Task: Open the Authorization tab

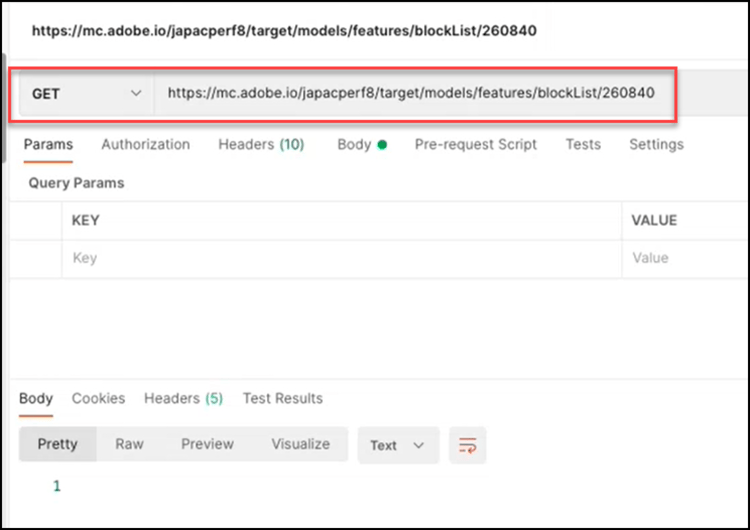Action: coord(145,144)
